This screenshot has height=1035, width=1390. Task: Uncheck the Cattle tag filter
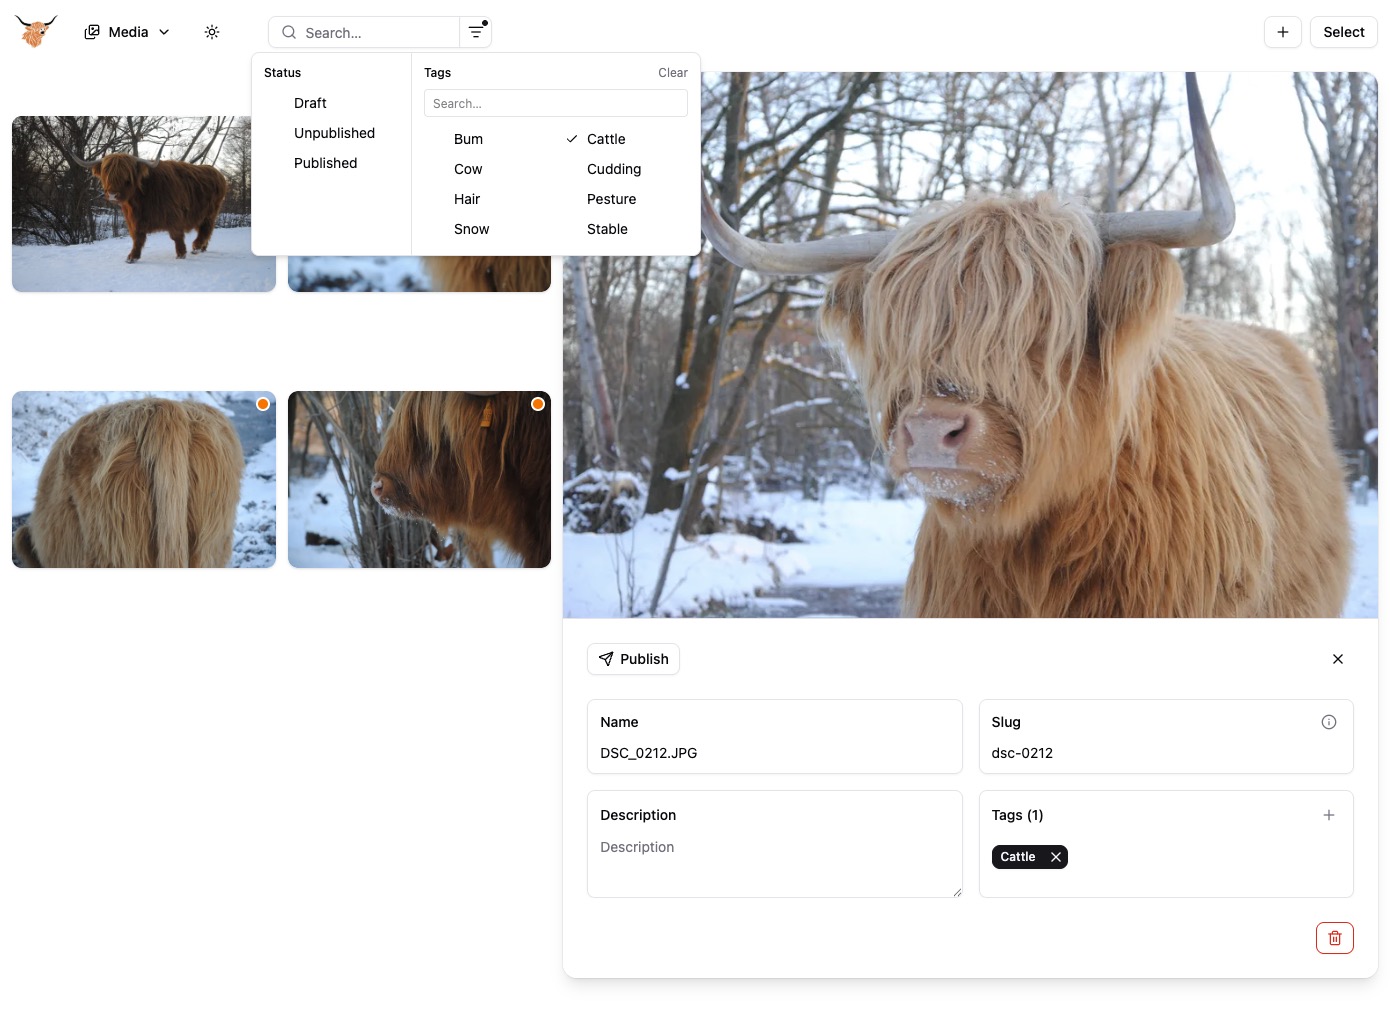607,139
